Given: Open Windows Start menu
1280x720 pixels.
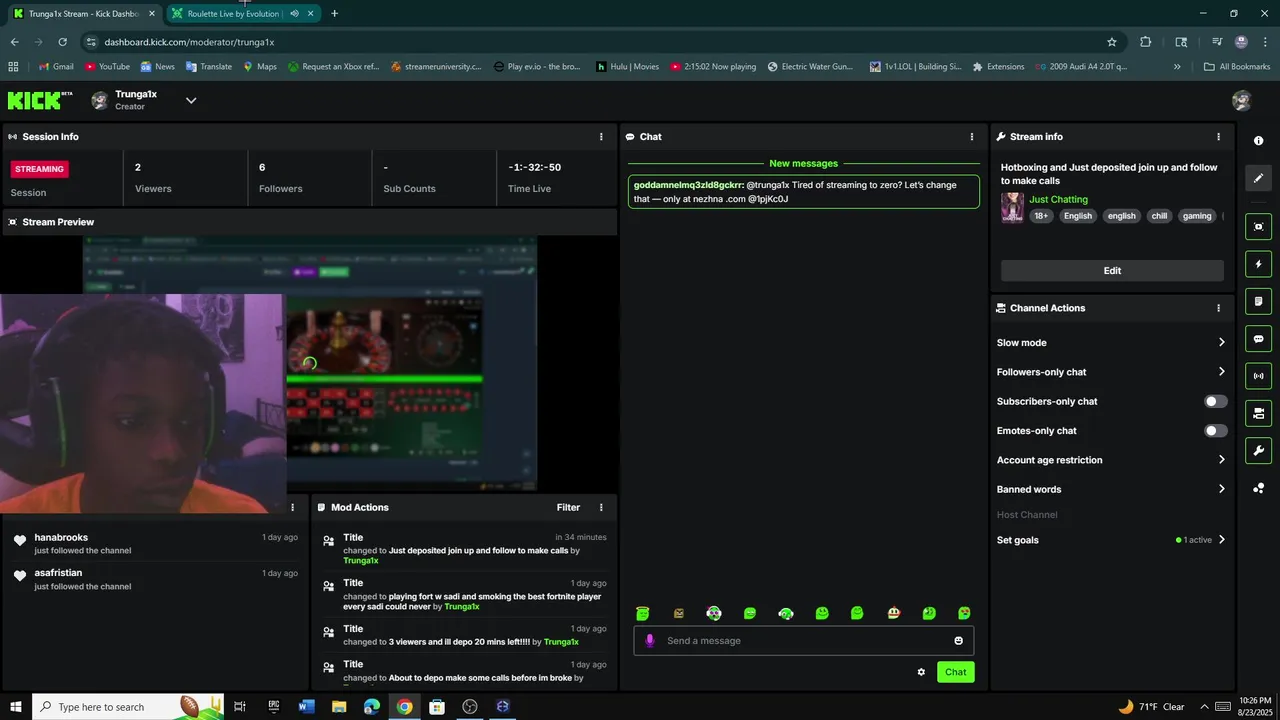Looking at the screenshot, I should click(16, 707).
